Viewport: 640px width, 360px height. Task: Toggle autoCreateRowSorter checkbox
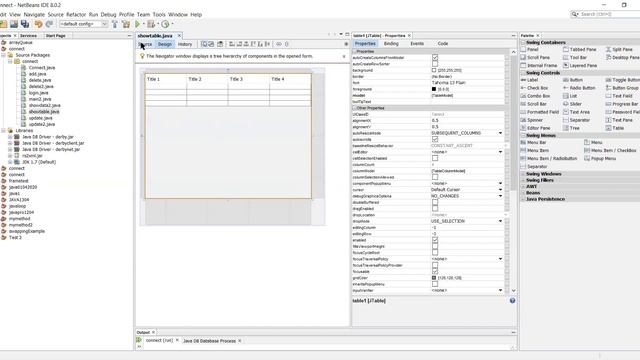click(x=435, y=64)
